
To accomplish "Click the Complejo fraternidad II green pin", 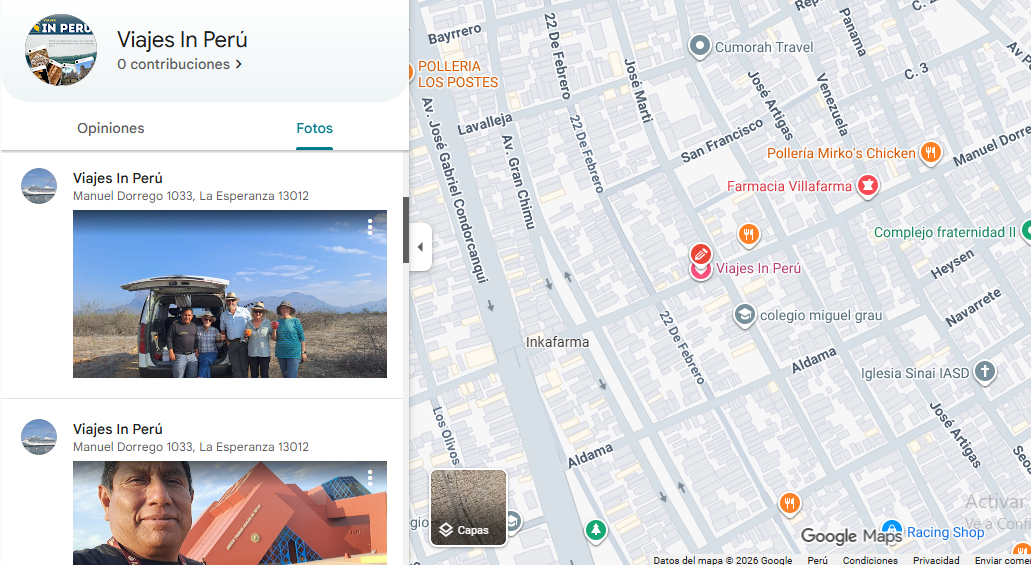I will 1026,232.
